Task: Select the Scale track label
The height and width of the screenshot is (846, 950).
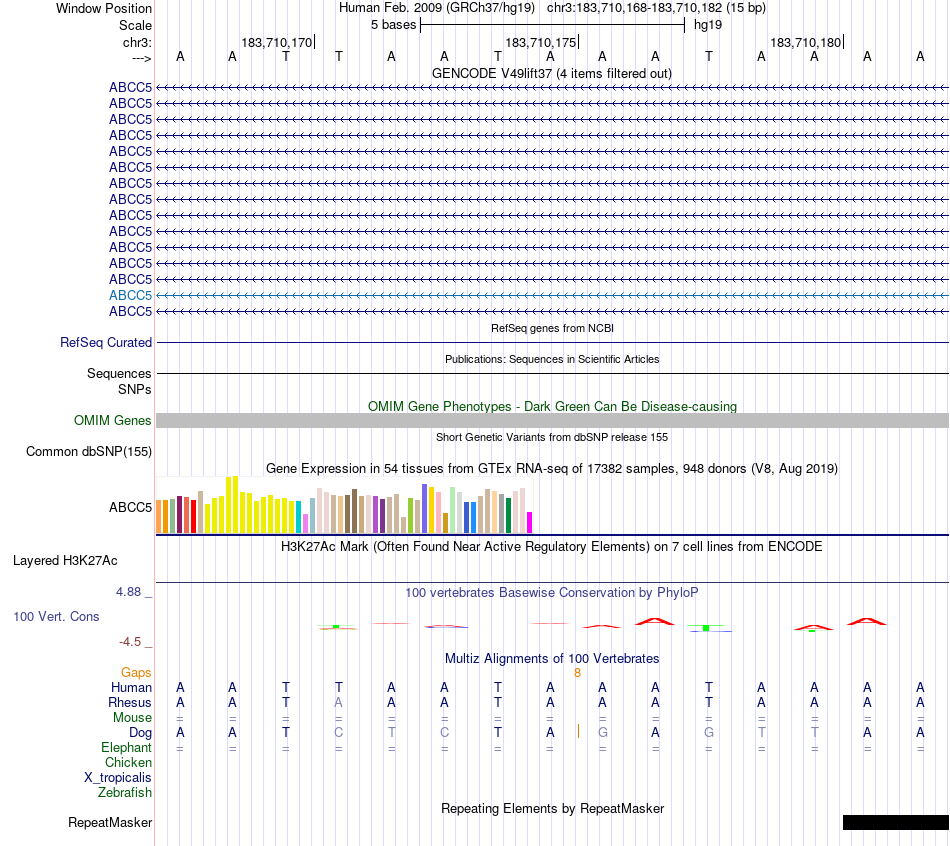Action: pos(135,25)
